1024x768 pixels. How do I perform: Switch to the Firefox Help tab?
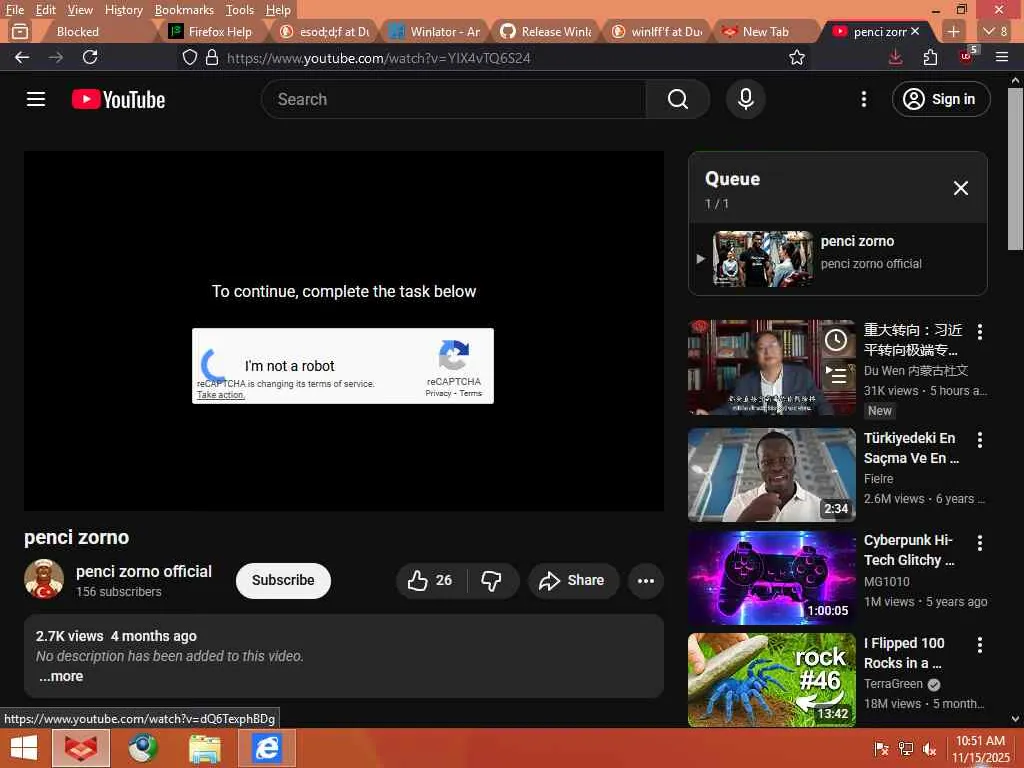[x=216, y=31]
